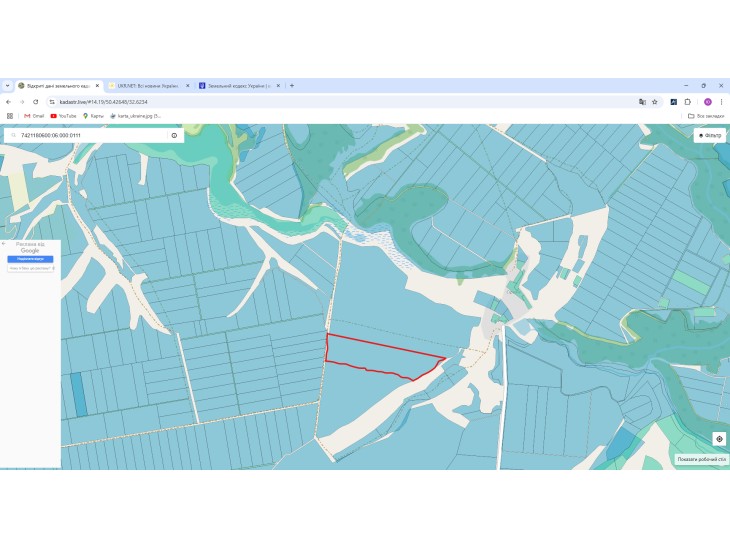The image size is (730, 547).
Task: Open the Google apps grid shortcut
Action: (10, 116)
